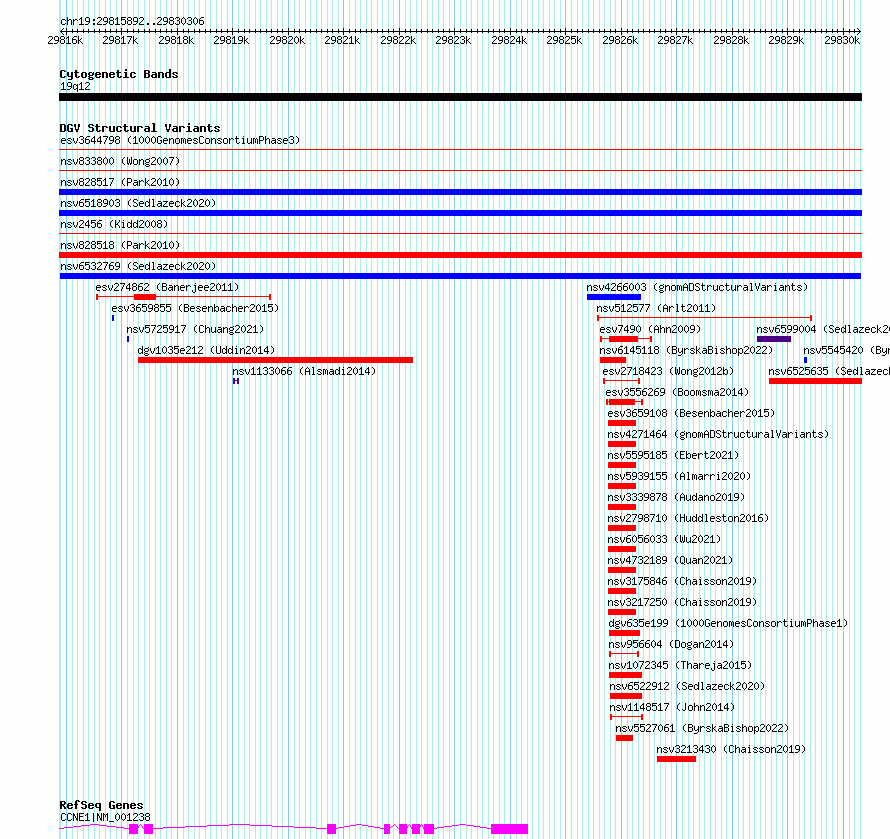
Task: Click the RefSeq Genes track title
Action: (101, 805)
